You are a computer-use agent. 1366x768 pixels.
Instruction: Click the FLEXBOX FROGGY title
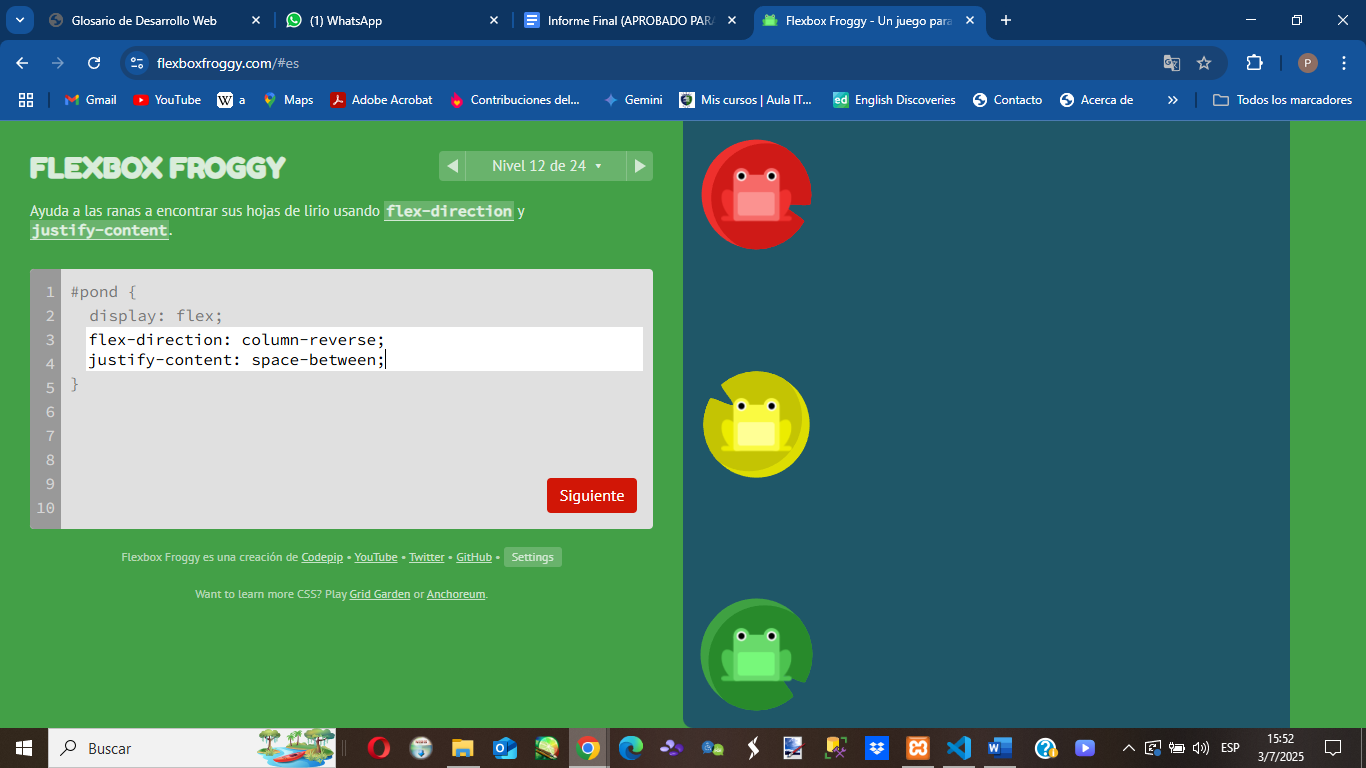coord(158,167)
